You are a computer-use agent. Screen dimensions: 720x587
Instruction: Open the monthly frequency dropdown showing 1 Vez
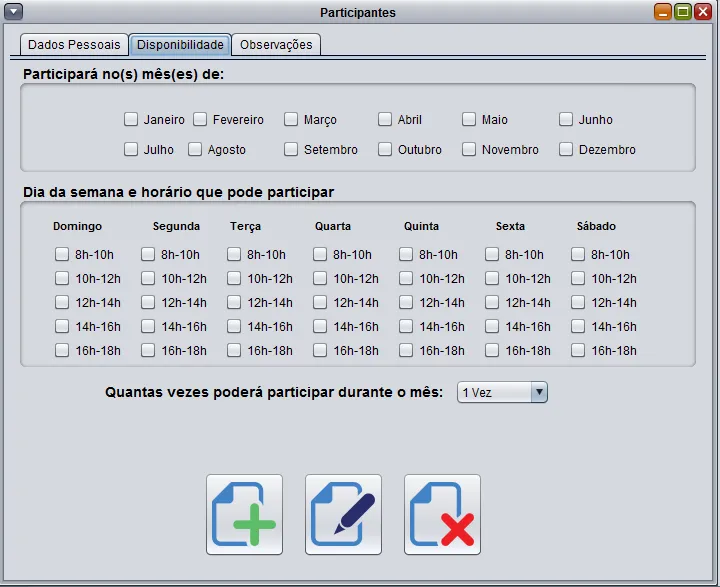(502, 392)
